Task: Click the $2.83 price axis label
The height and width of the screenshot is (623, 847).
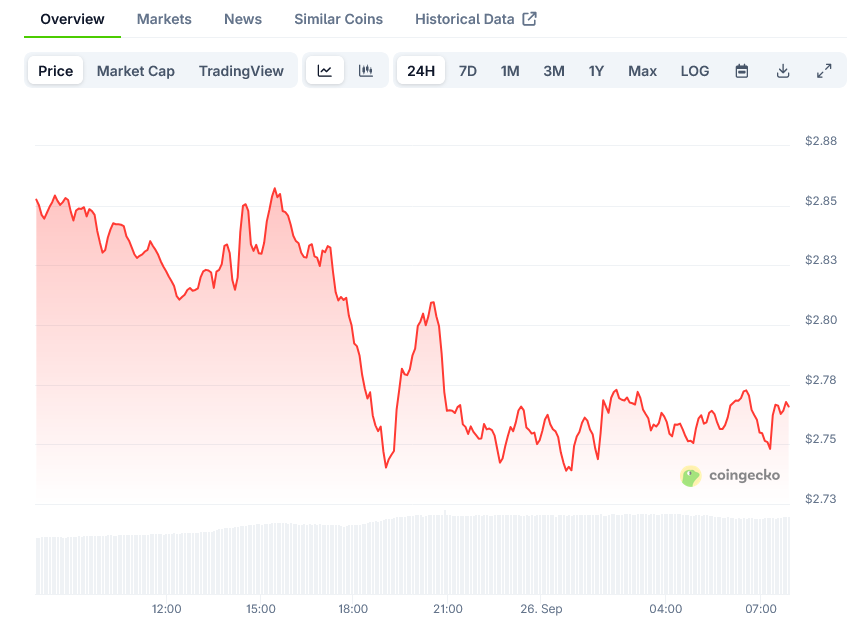Action: (x=821, y=260)
